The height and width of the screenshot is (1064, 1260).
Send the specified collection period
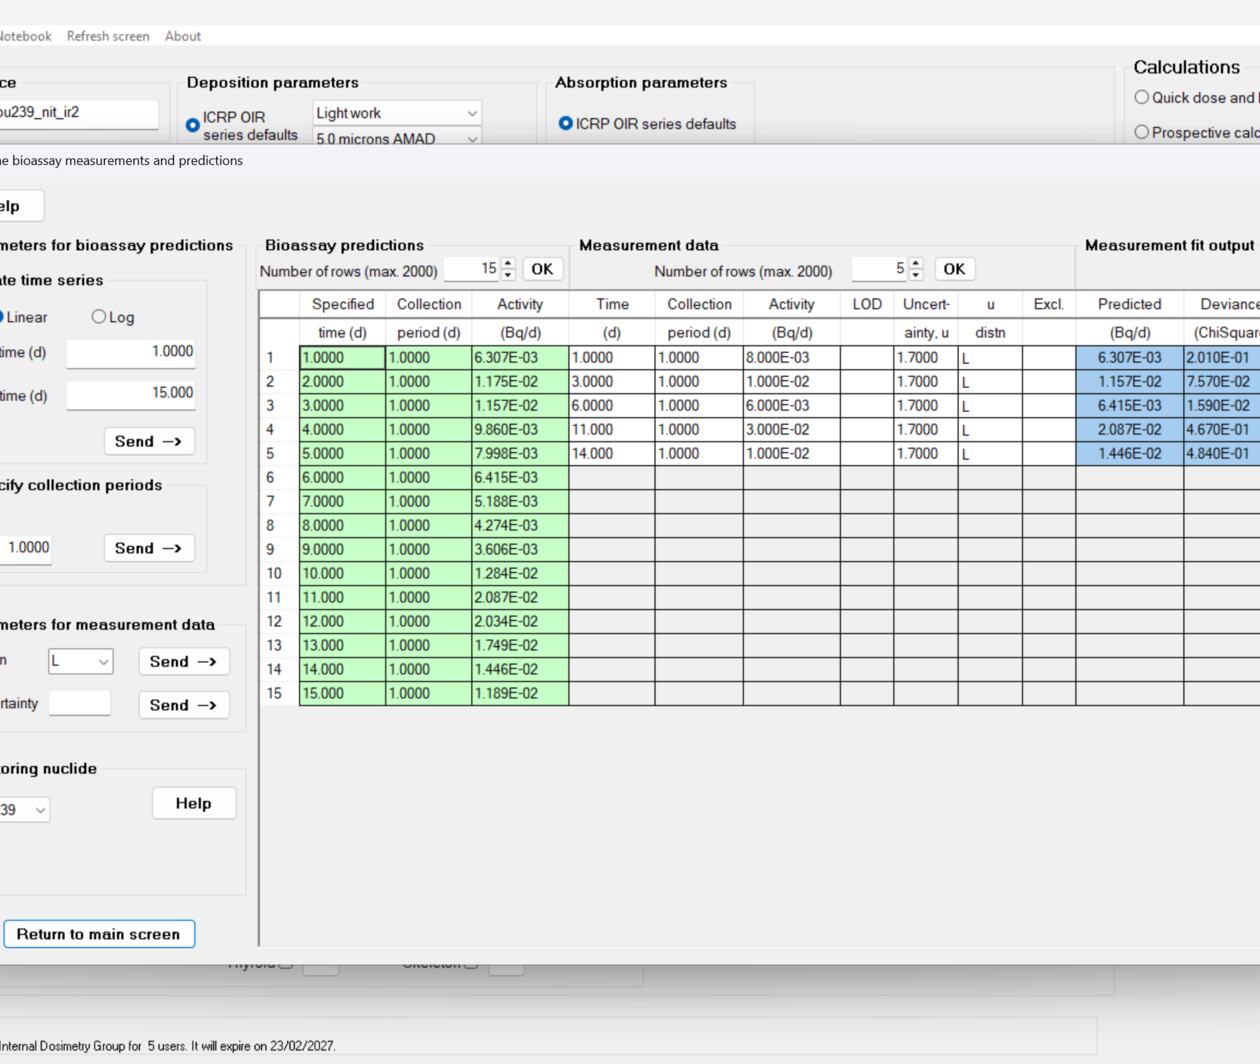148,548
